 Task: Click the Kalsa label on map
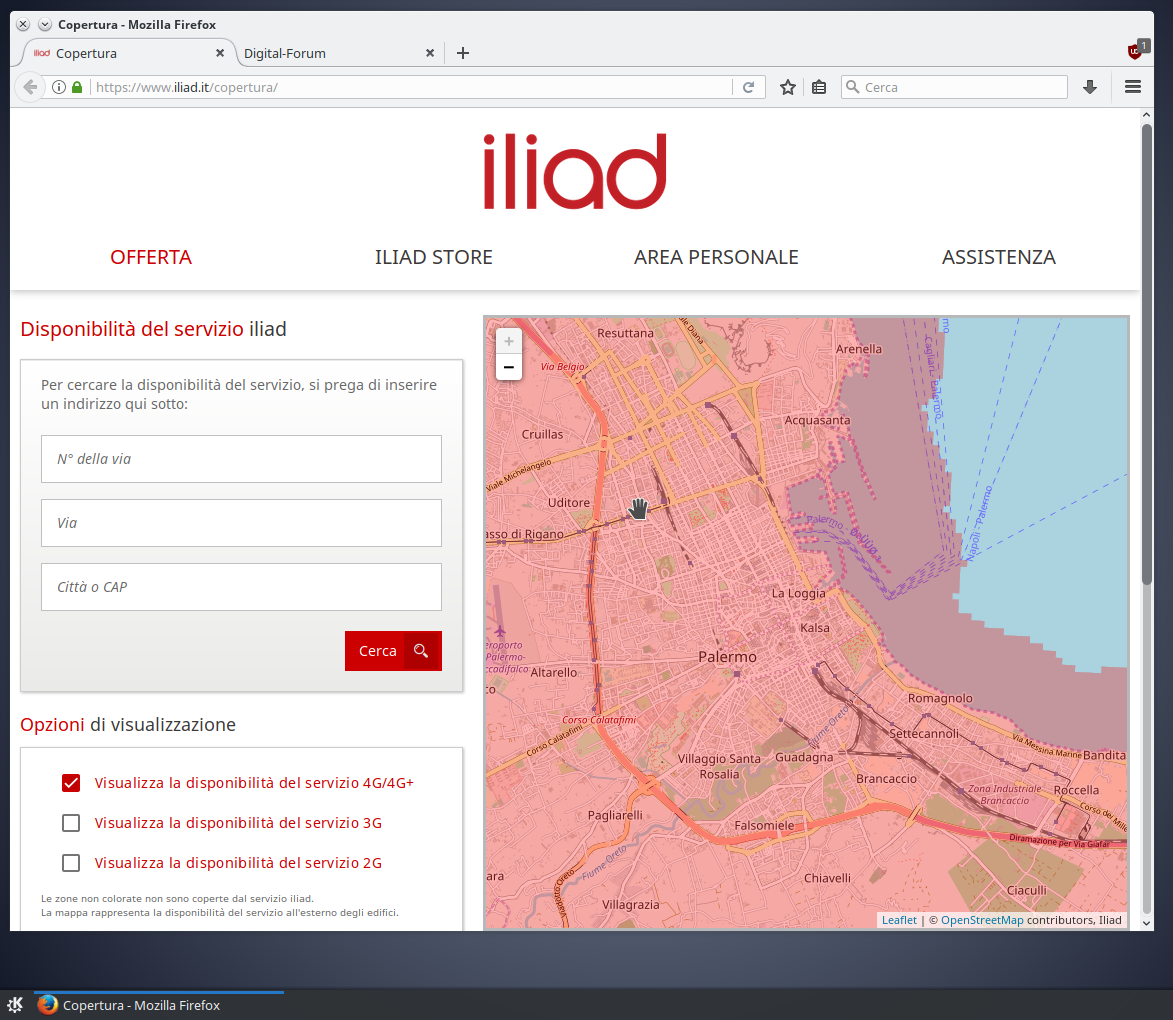pyautogui.click(x=815, y=628)
